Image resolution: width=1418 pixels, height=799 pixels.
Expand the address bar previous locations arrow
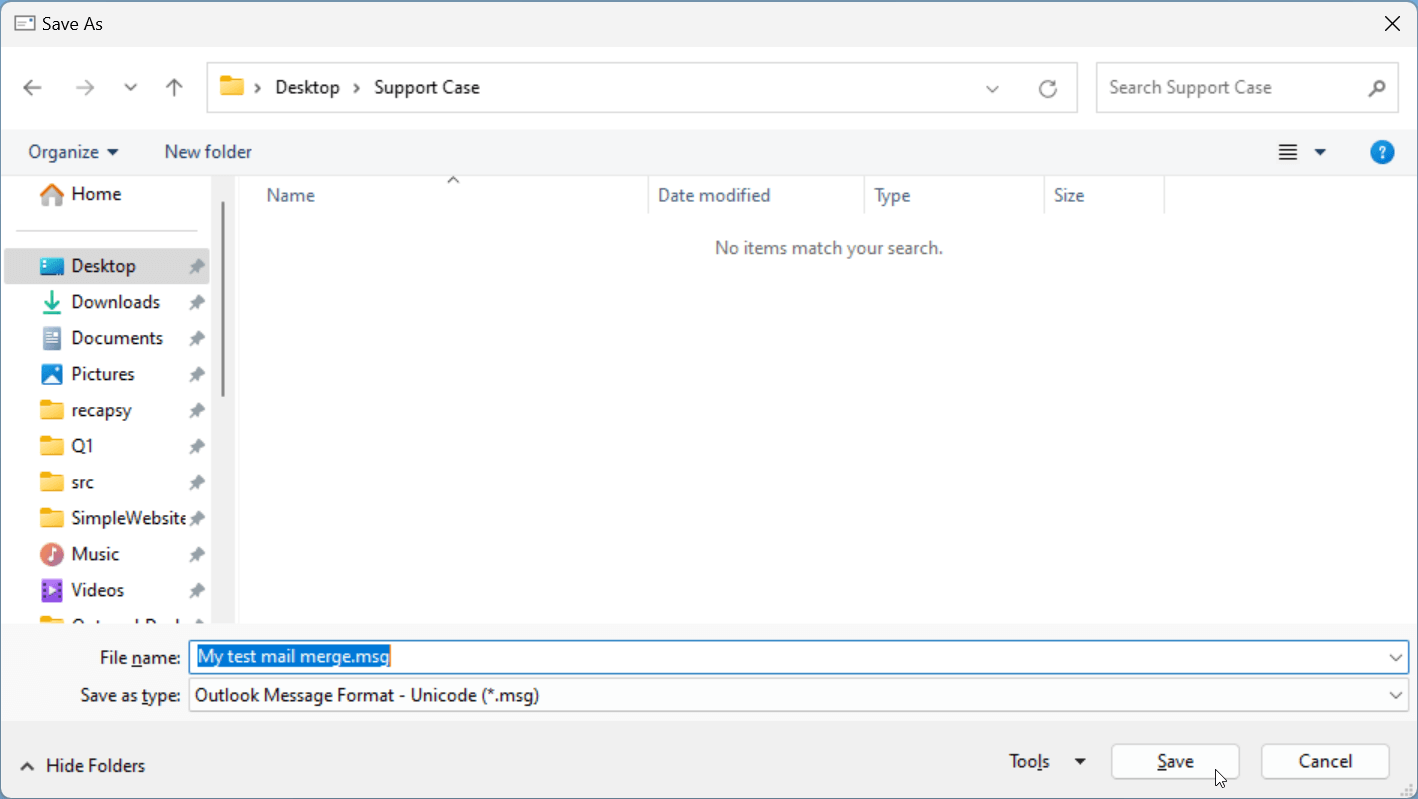[992, 88]
